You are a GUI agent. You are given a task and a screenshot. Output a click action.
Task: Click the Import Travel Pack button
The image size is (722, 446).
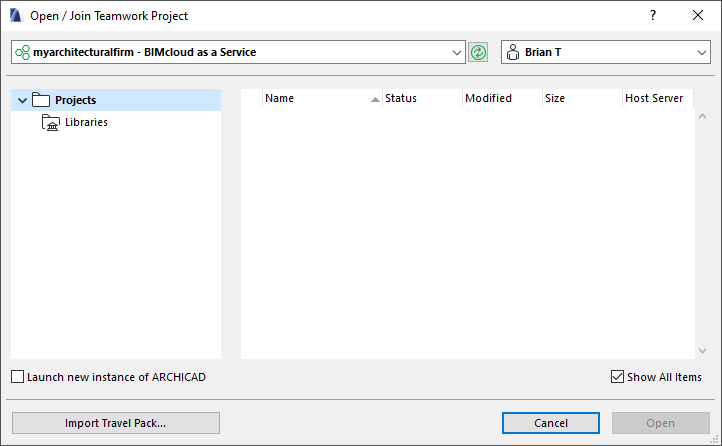tap(115, 423)
